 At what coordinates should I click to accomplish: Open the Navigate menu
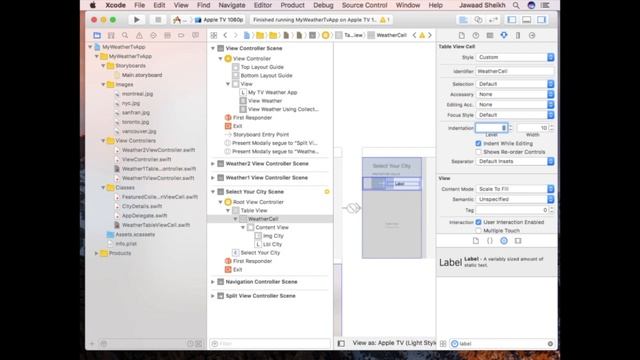tap(232, 5)
